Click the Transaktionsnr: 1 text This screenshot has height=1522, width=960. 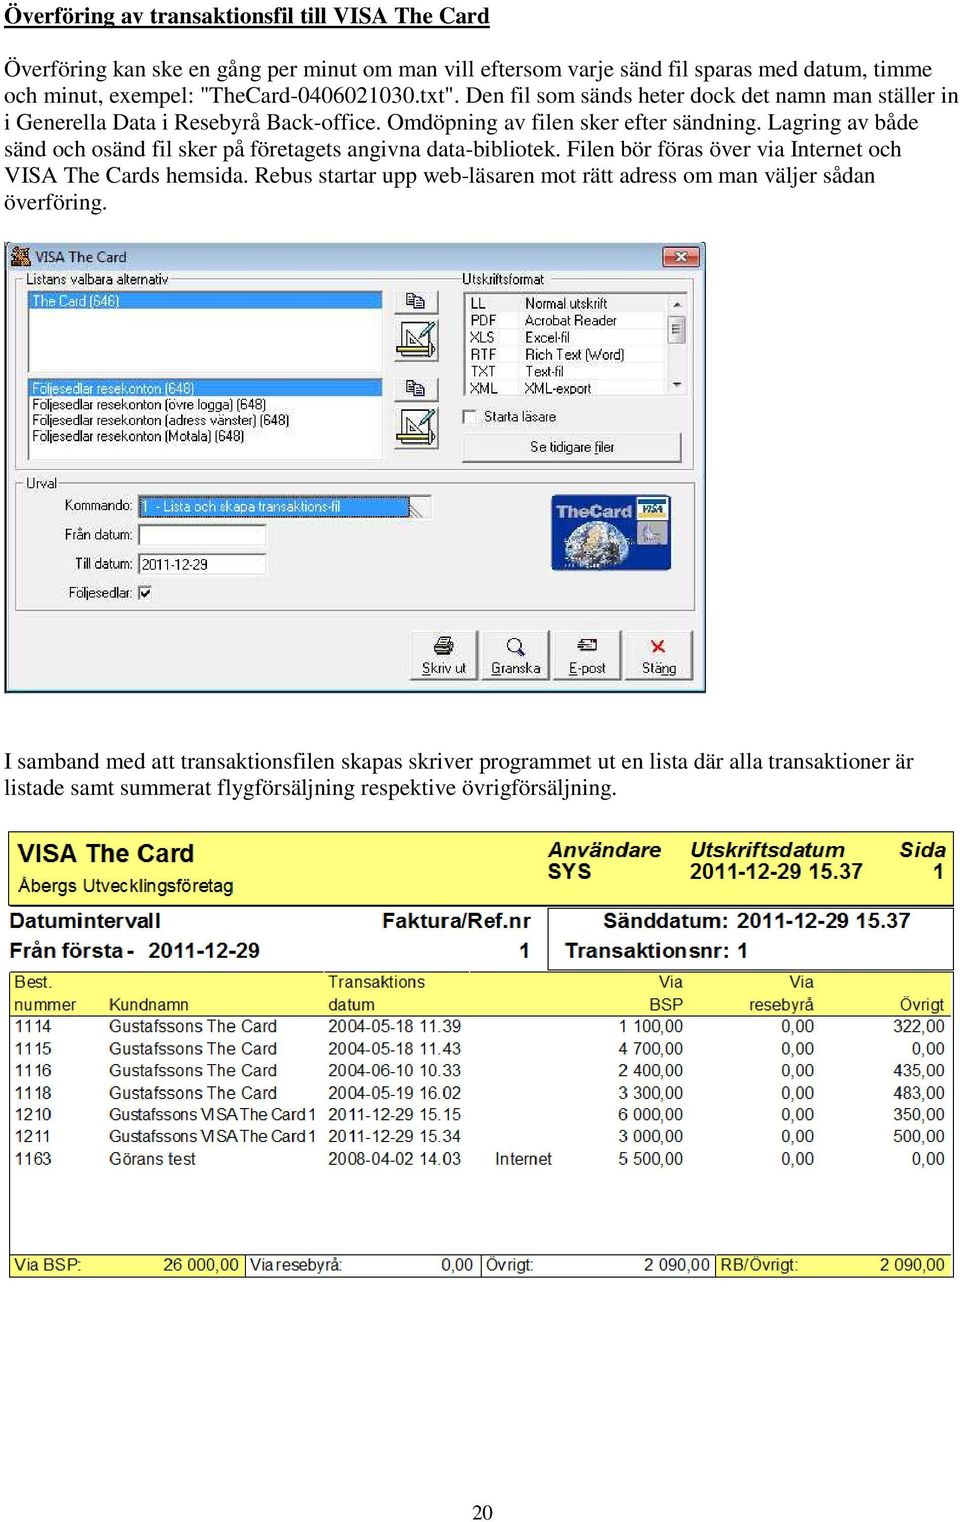click(656, 950)
